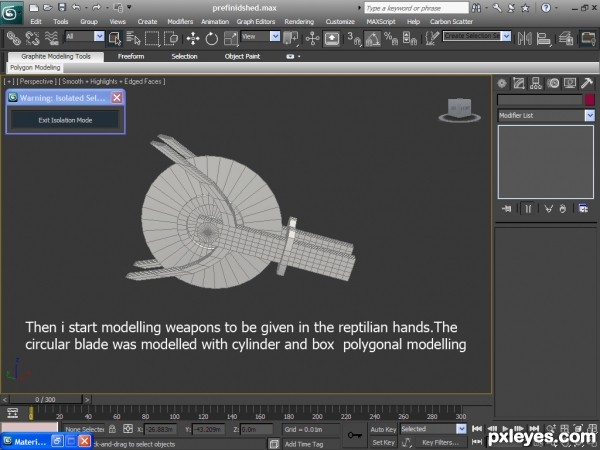This screenshot has height=450, width=600.
Task: Open the Modifiers menu
Action: click(x=180, y=21)
